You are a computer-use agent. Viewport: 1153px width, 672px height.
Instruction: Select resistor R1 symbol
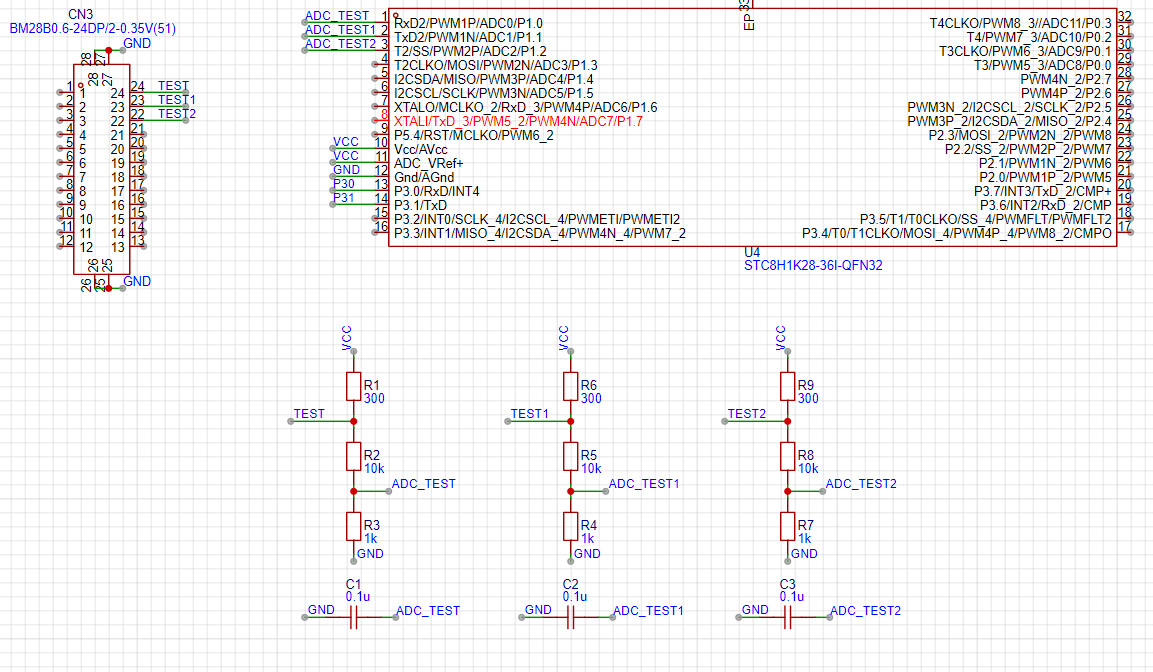coord(352,387)
